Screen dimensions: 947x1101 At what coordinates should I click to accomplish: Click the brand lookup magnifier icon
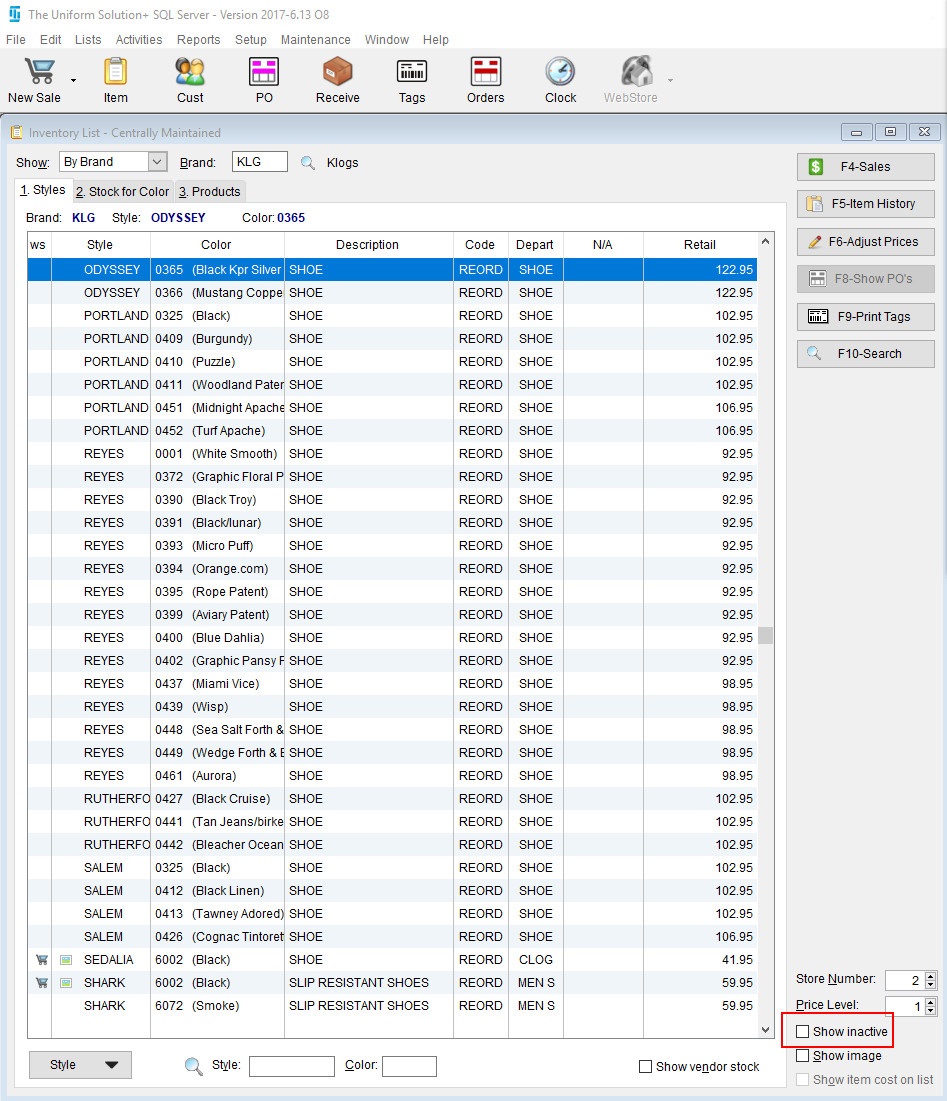tap(307, 163)
